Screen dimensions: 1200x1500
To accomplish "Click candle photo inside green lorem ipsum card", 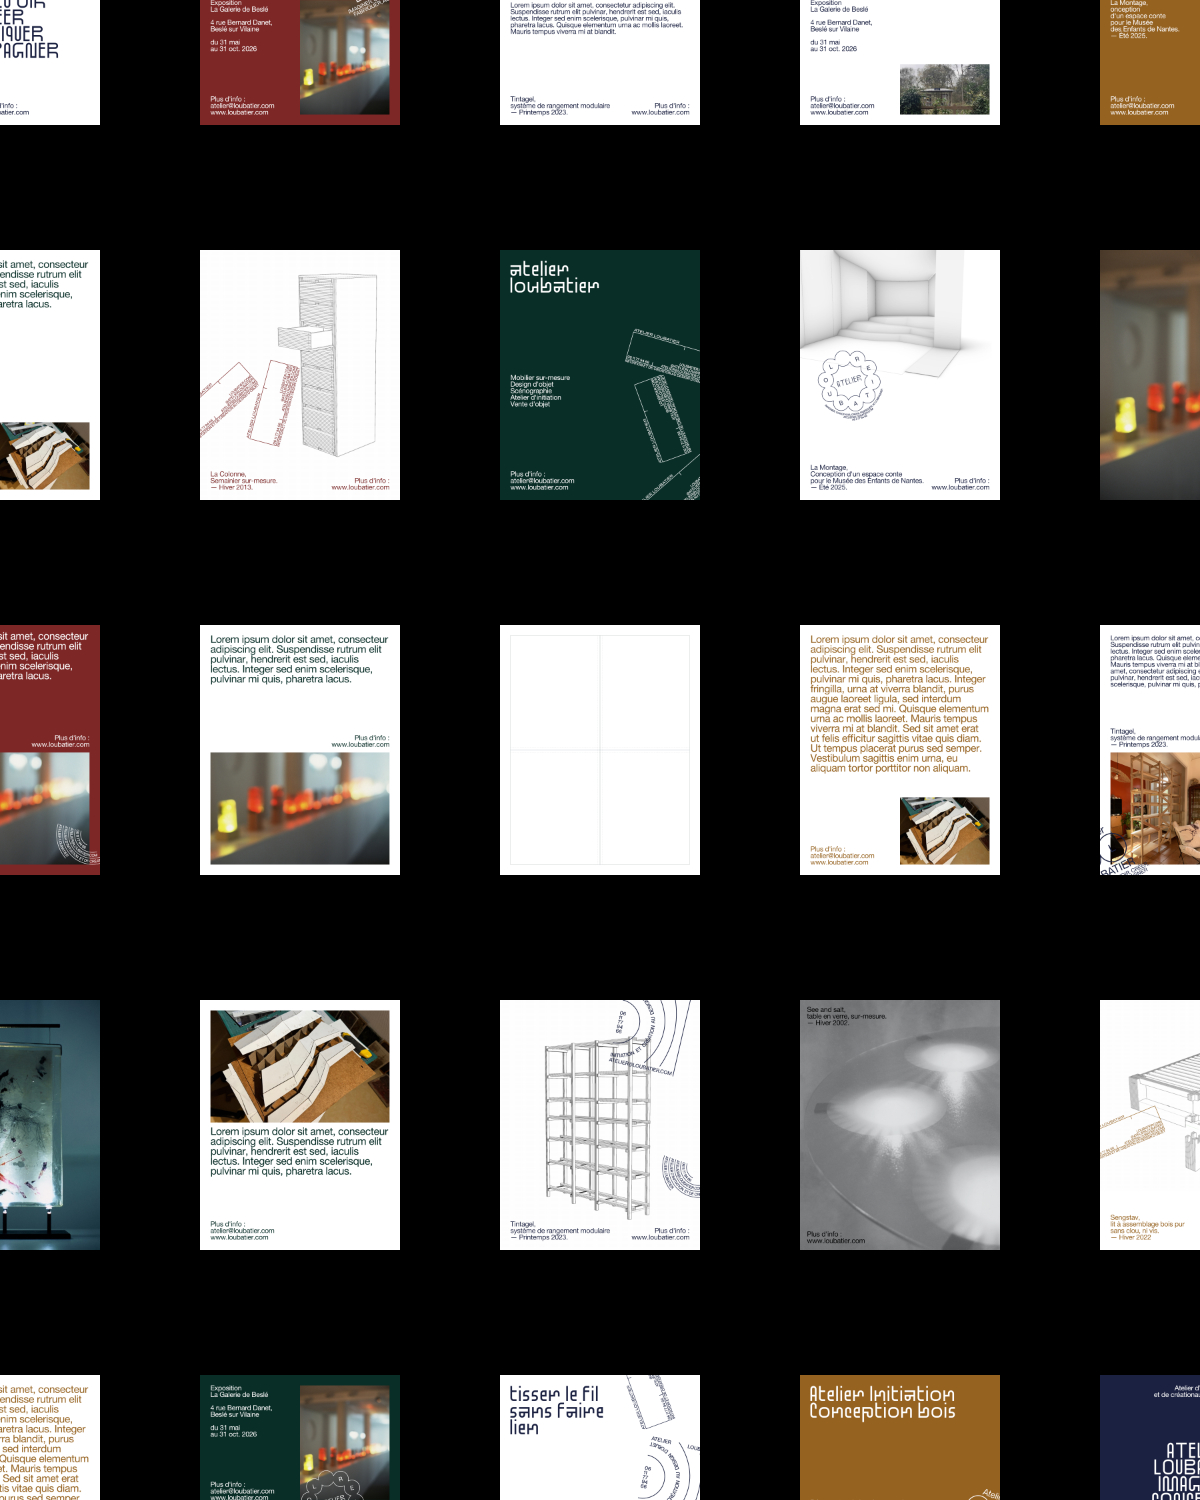I will [x=300, y=808].
